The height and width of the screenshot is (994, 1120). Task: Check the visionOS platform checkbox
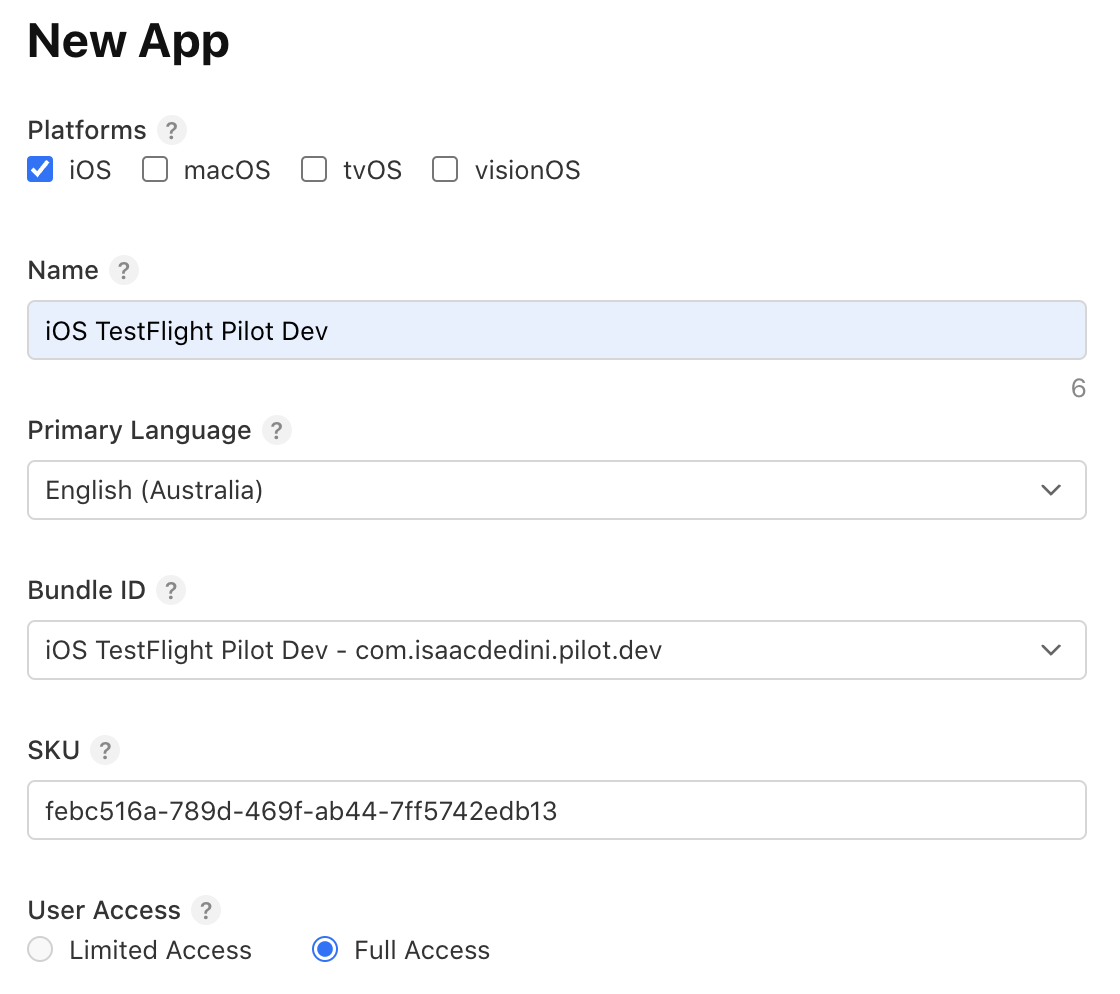click(445, 170)
